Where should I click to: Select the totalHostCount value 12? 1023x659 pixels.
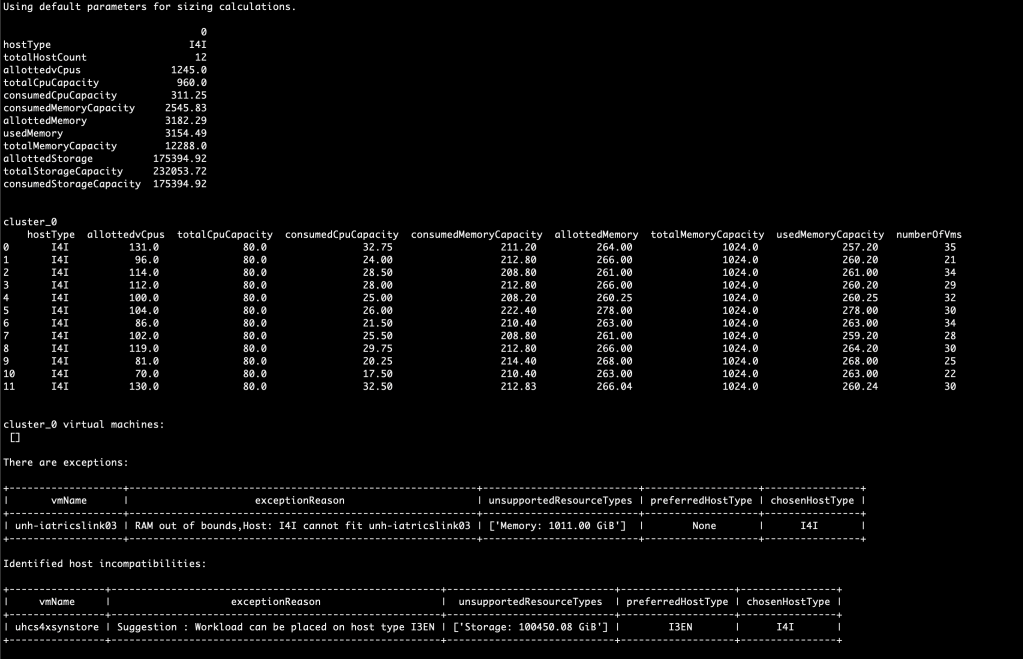coord(200,58)
